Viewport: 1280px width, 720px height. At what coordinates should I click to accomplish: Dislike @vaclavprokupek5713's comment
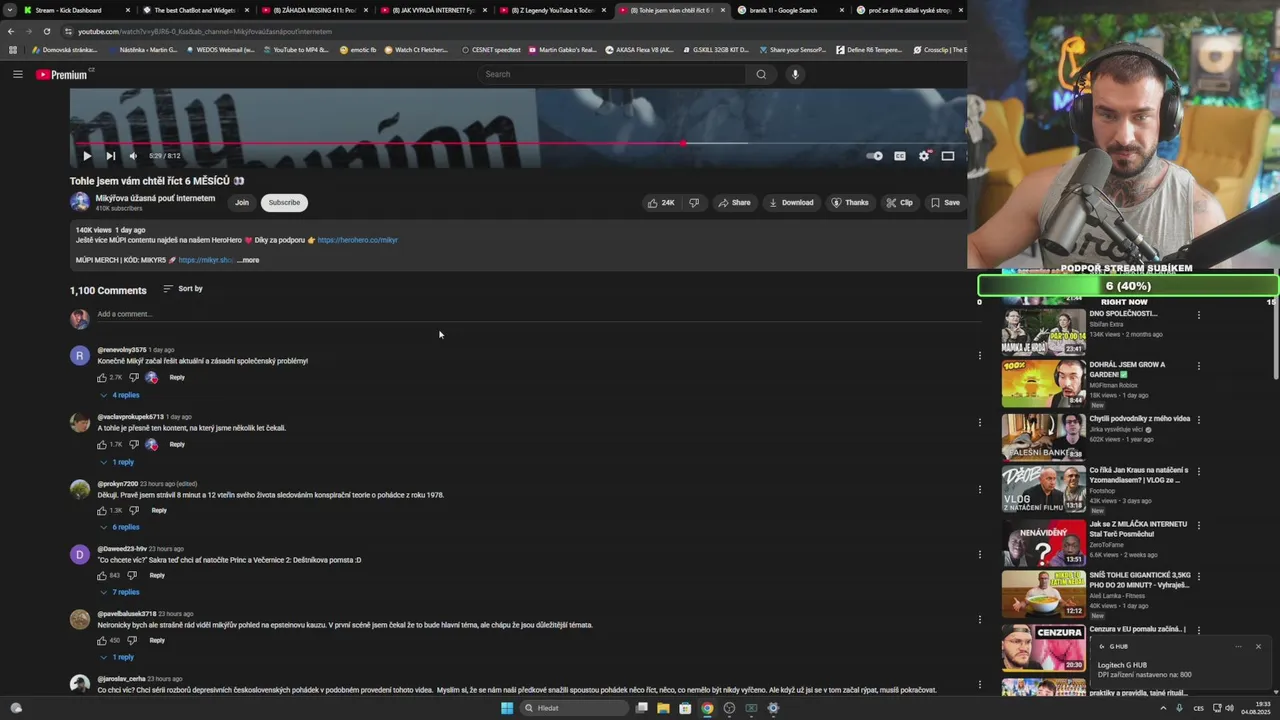click(134, 445)
